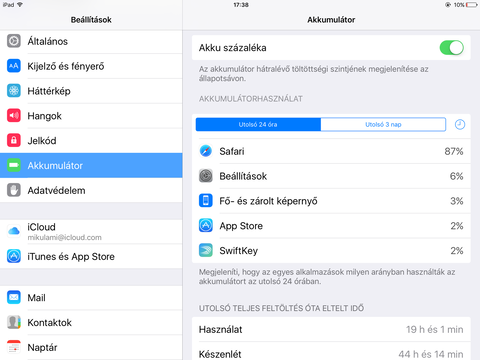The image size is (480, 360).
Task: Tap the iPad label in the status bar
Action: pos(8,5)
